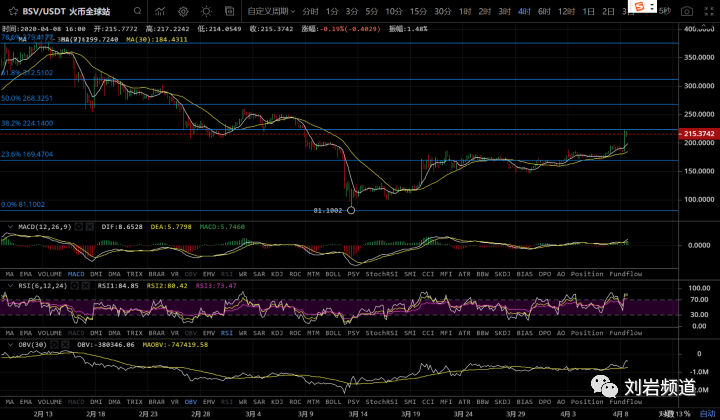Screen dimensions: 720x420
Task: Click the layout panel icon in toolbar
Action: [x=230, y=11]
